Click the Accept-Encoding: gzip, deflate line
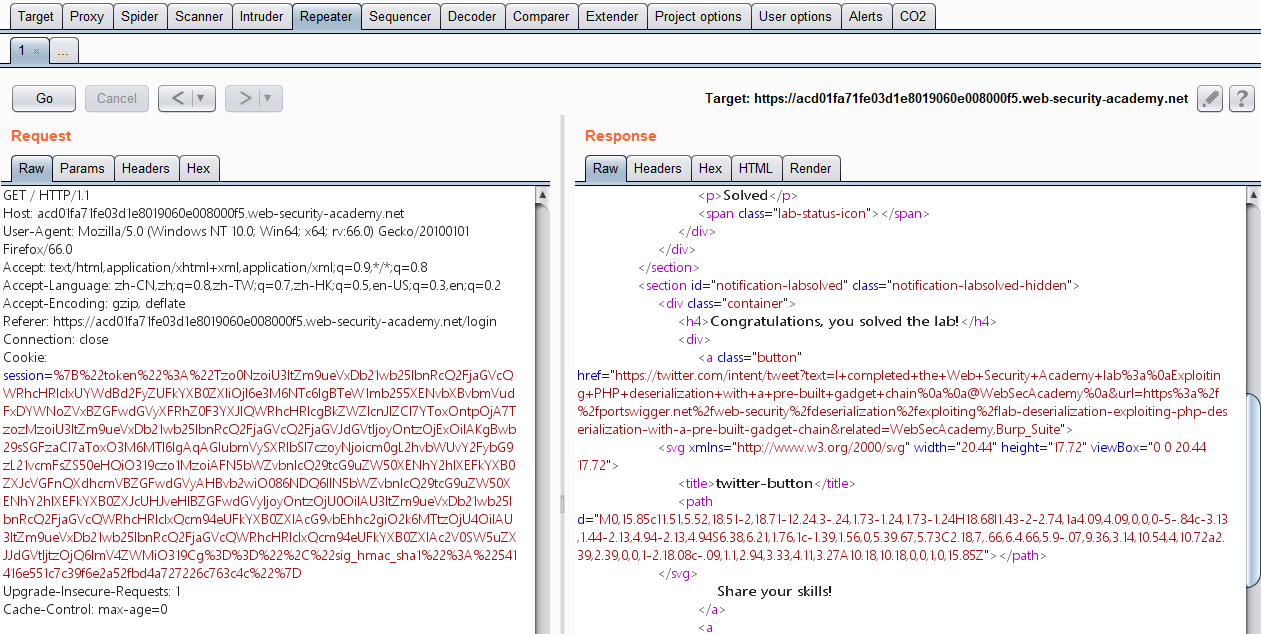The height and width of the screenshot is (634, 1261). [94, 303]
